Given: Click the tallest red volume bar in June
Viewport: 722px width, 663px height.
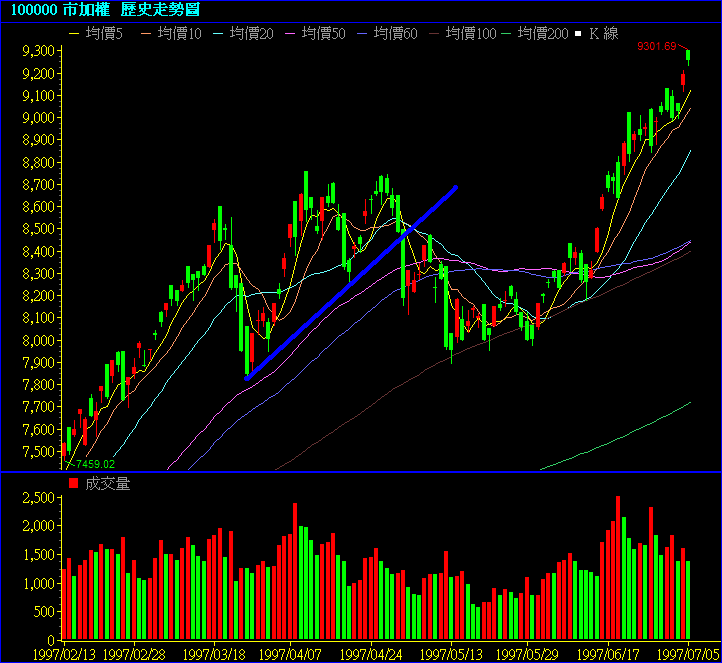Looking at the screenshot, I should click(618, 568).
